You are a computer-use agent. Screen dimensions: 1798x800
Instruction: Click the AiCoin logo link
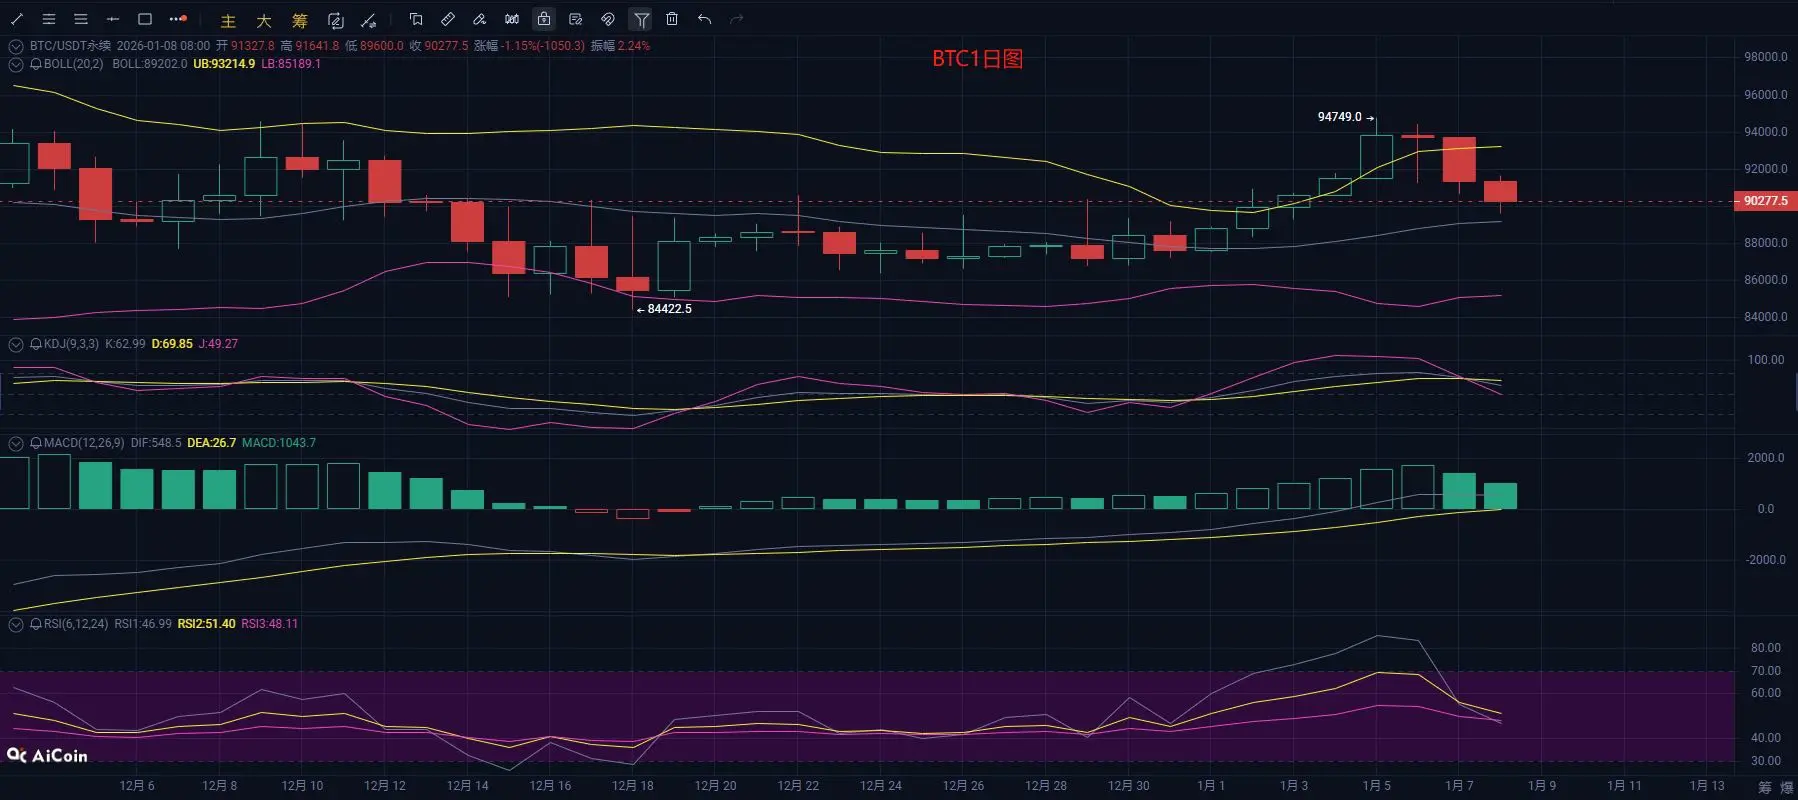click(47, 756)
